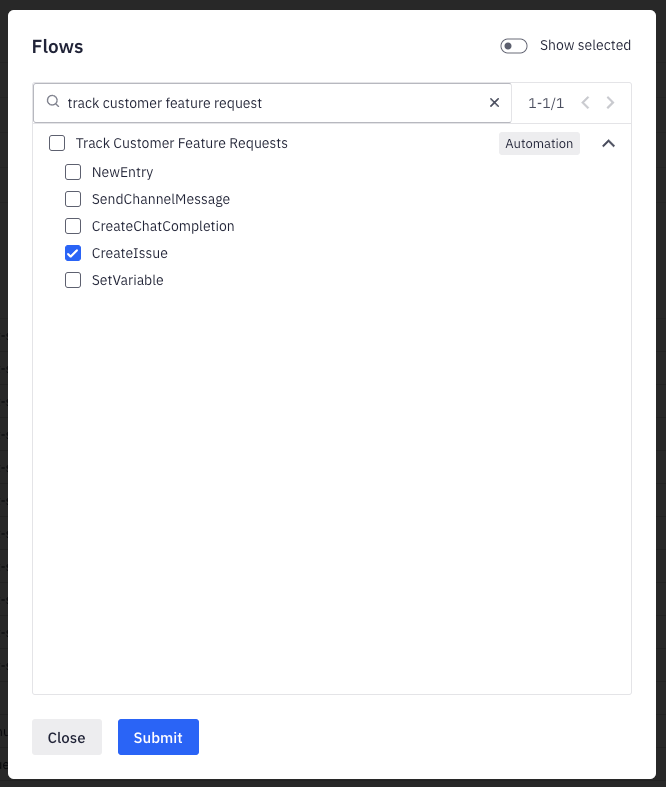The width and height of the screenshot is (666, 787).
Task: Uncheck the CreateIssue checkbox
Action: [x=73, y=253]
